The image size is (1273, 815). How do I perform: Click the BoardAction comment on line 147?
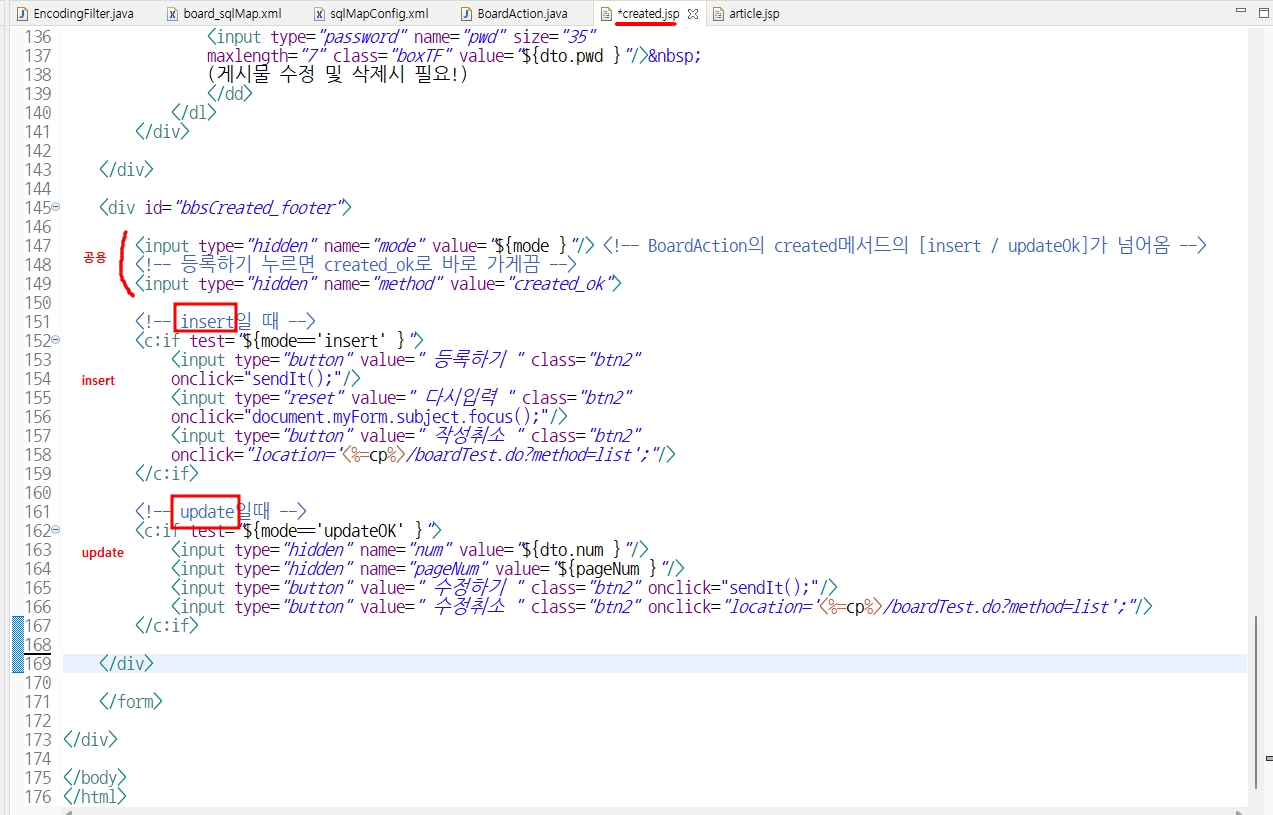906,246
